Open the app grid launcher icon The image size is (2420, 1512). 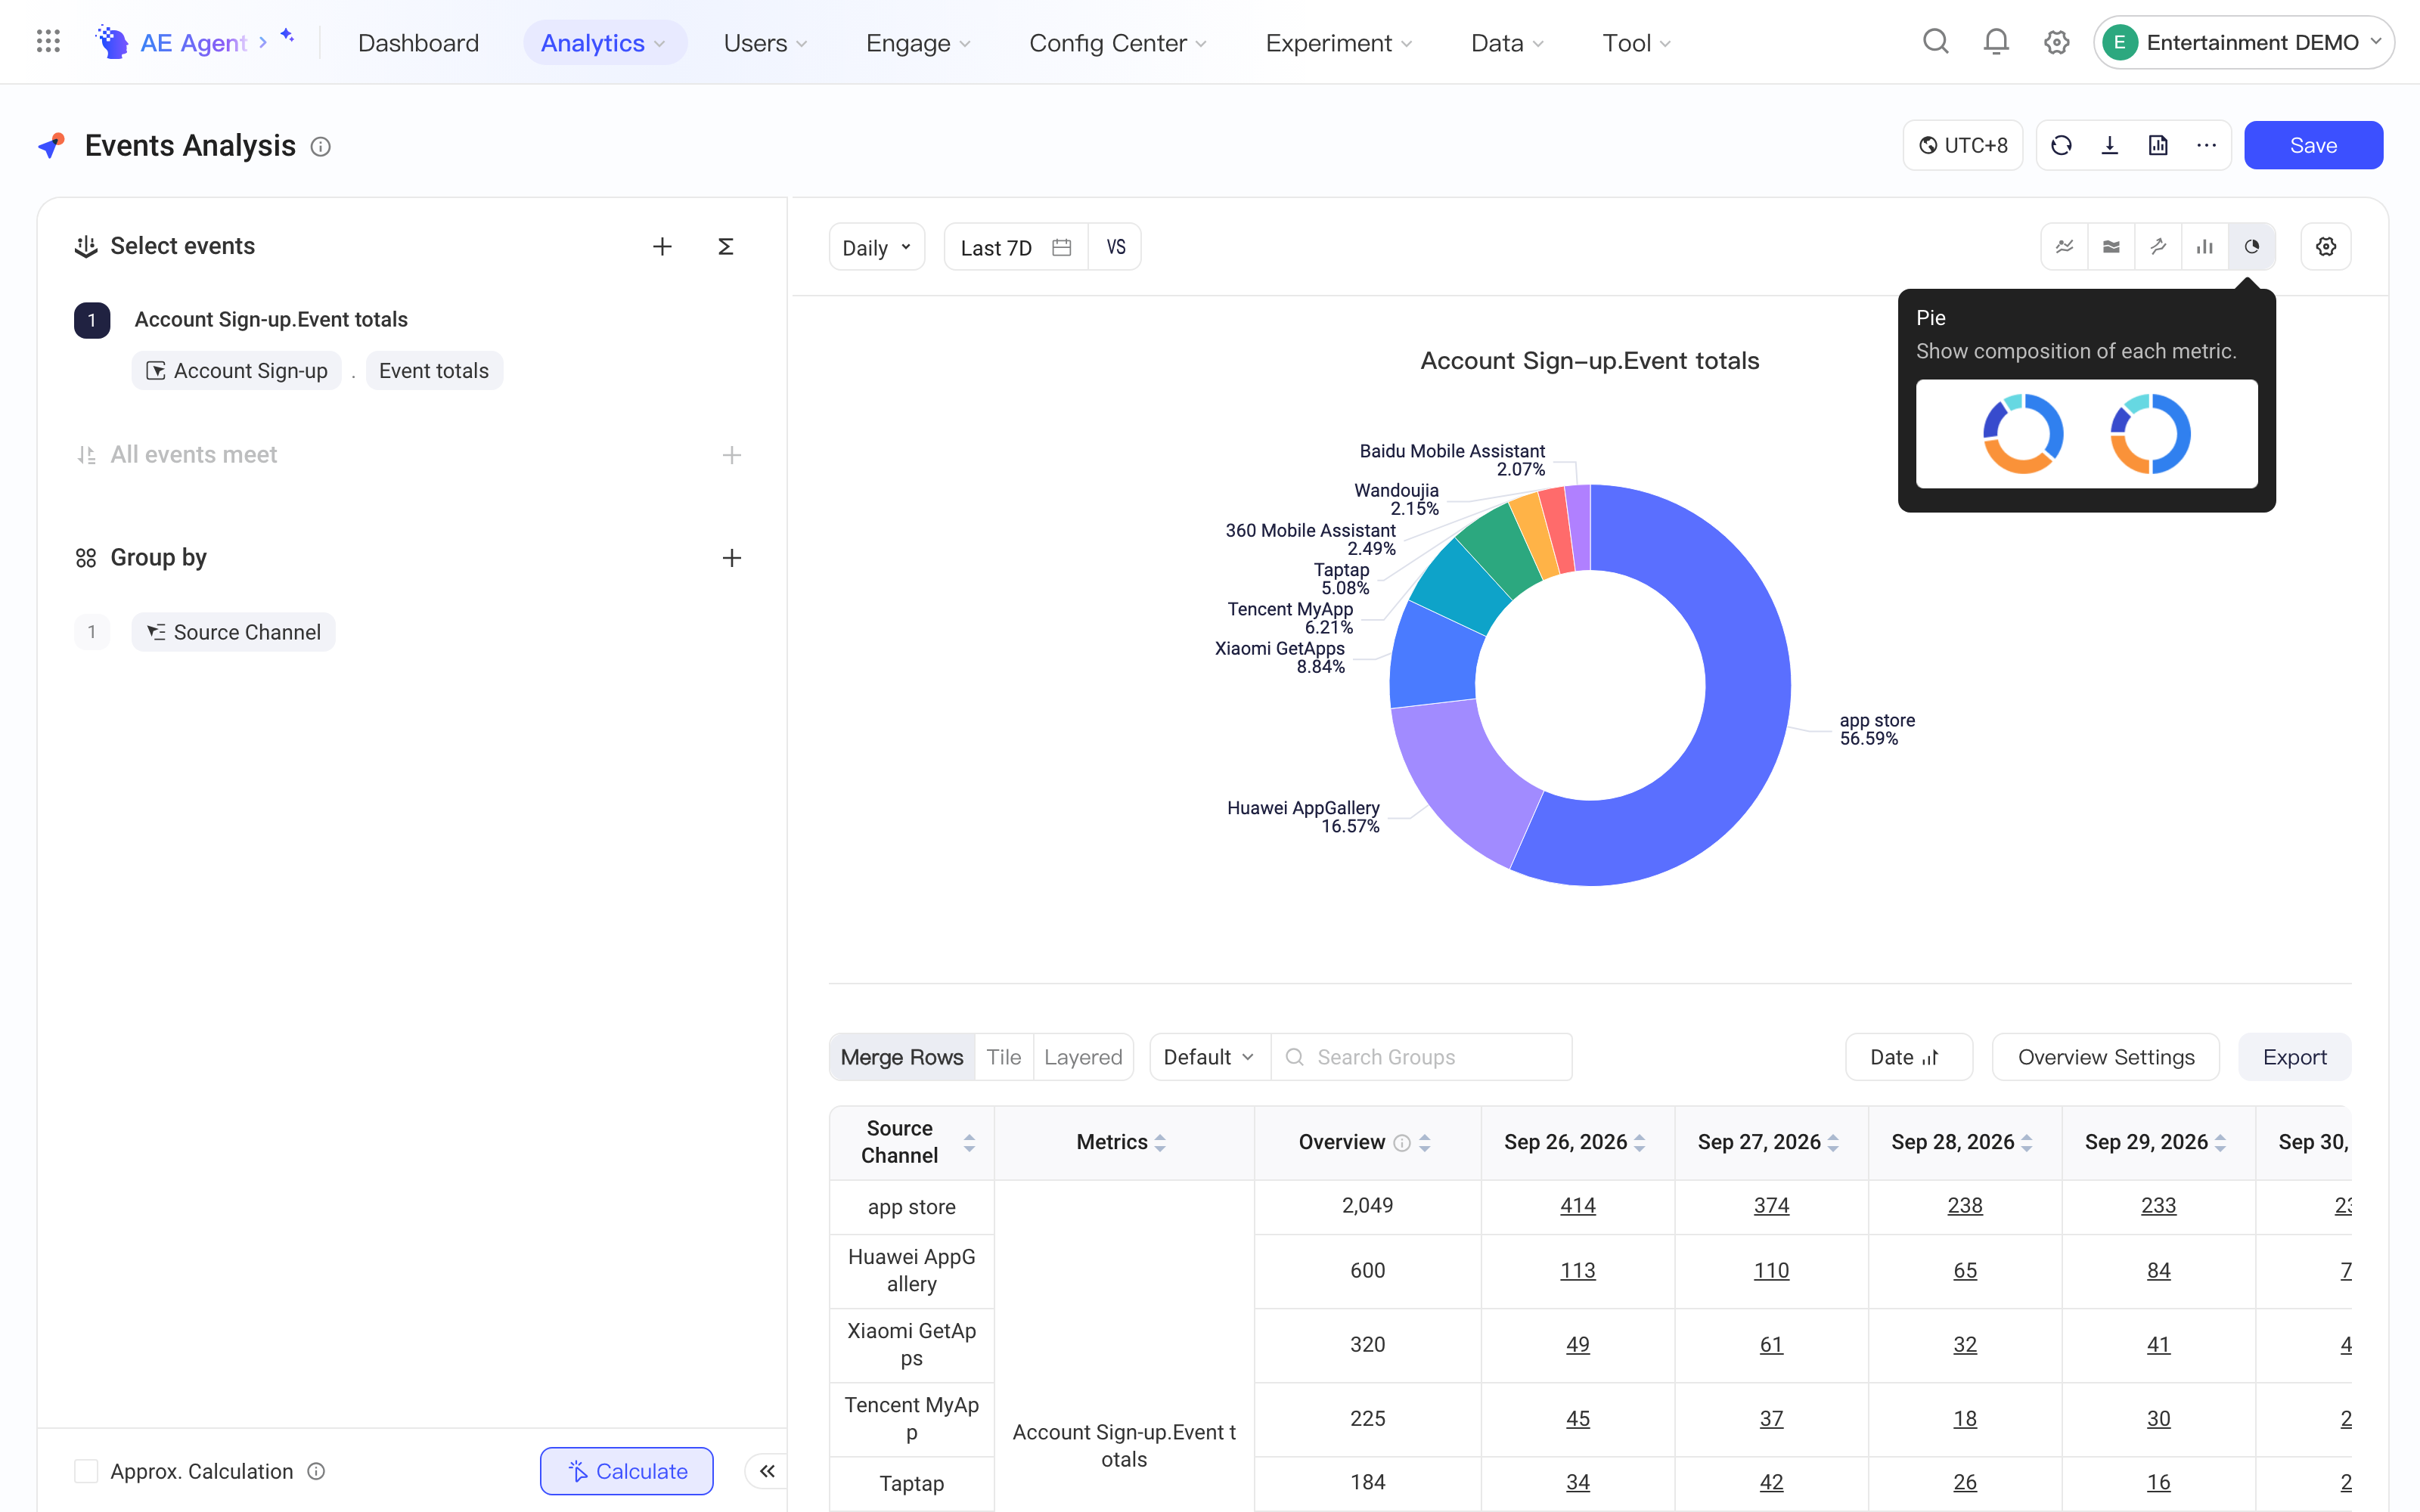[x=48, y=42]
